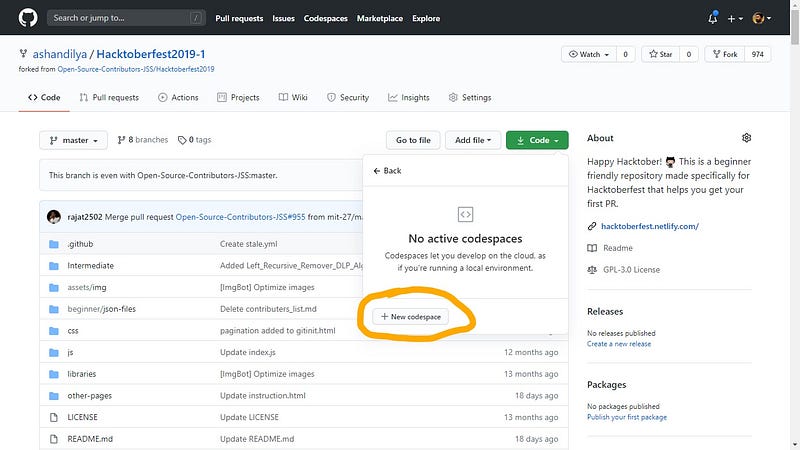The image size is (800, 450).
Task: Open notifications bell icon
Action: point(713,18)
